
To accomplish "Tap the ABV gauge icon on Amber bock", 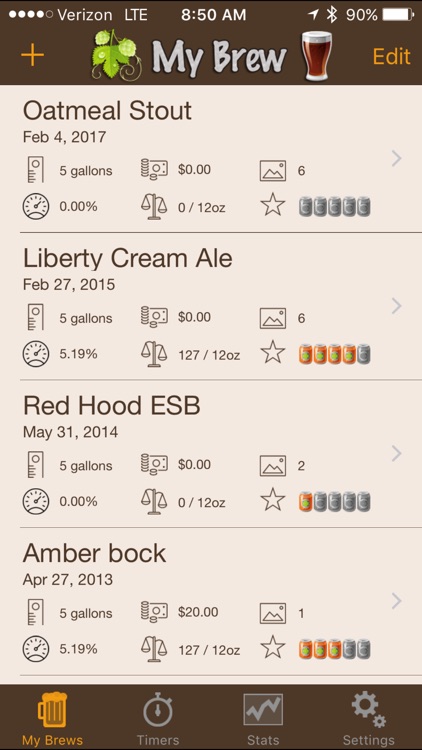I will [36, 649].
